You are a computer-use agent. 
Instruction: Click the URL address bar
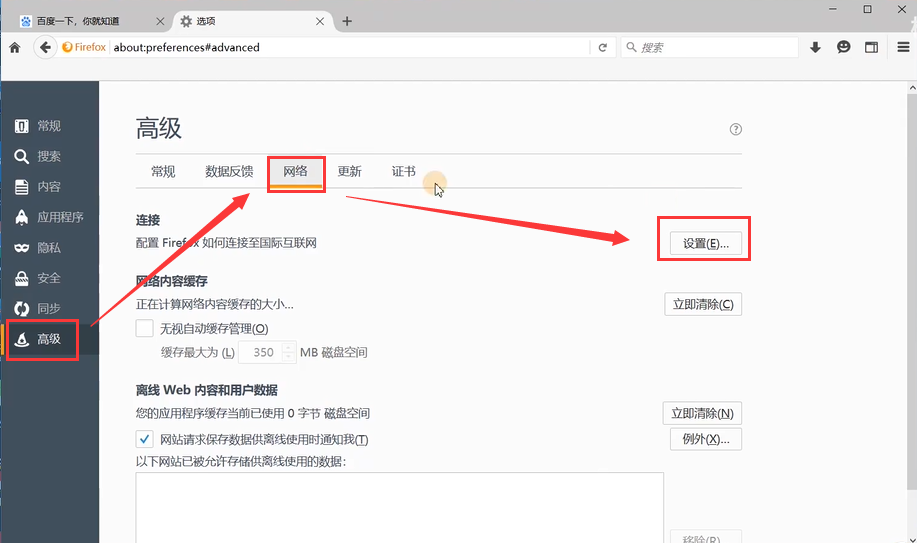350,47
